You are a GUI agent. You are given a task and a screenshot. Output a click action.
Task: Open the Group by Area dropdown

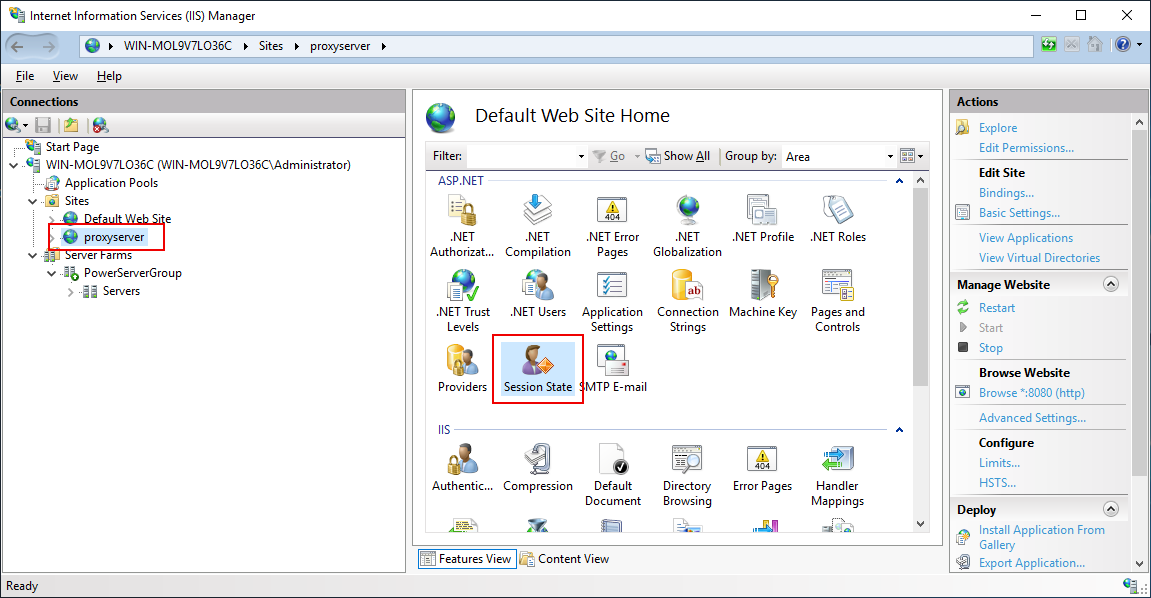(890, 156)
